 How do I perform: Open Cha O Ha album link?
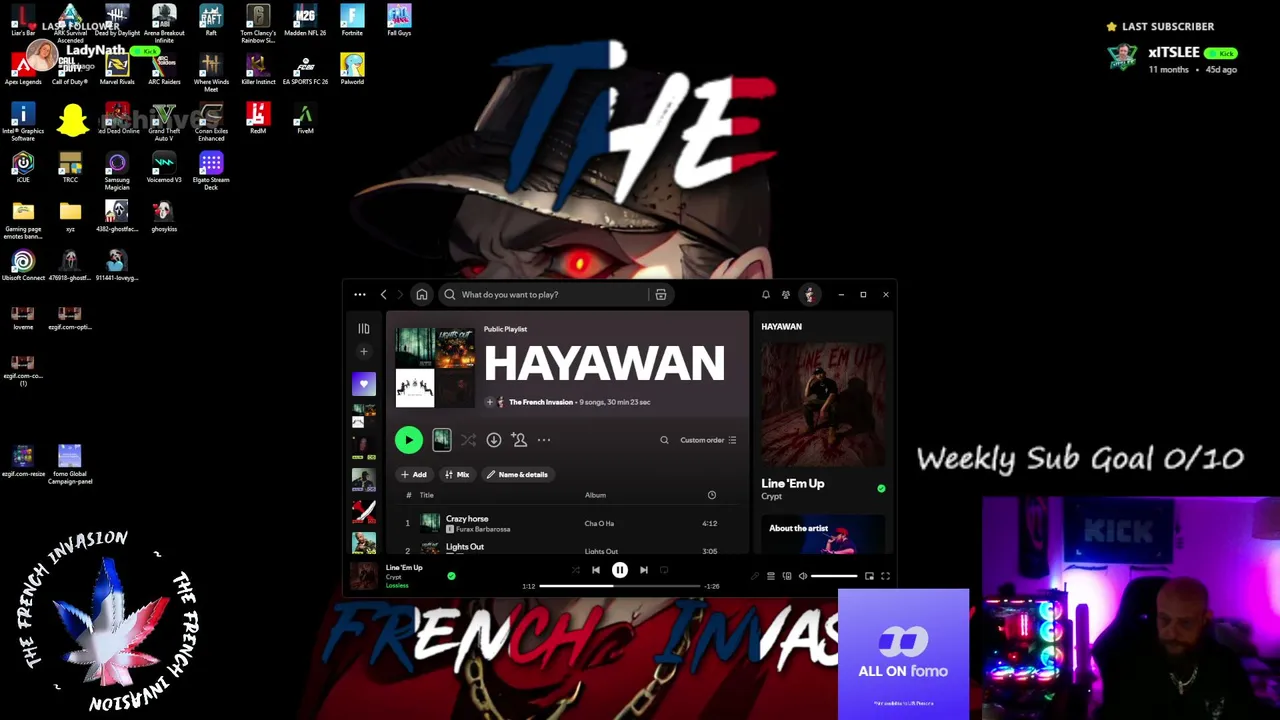(599, 523)
